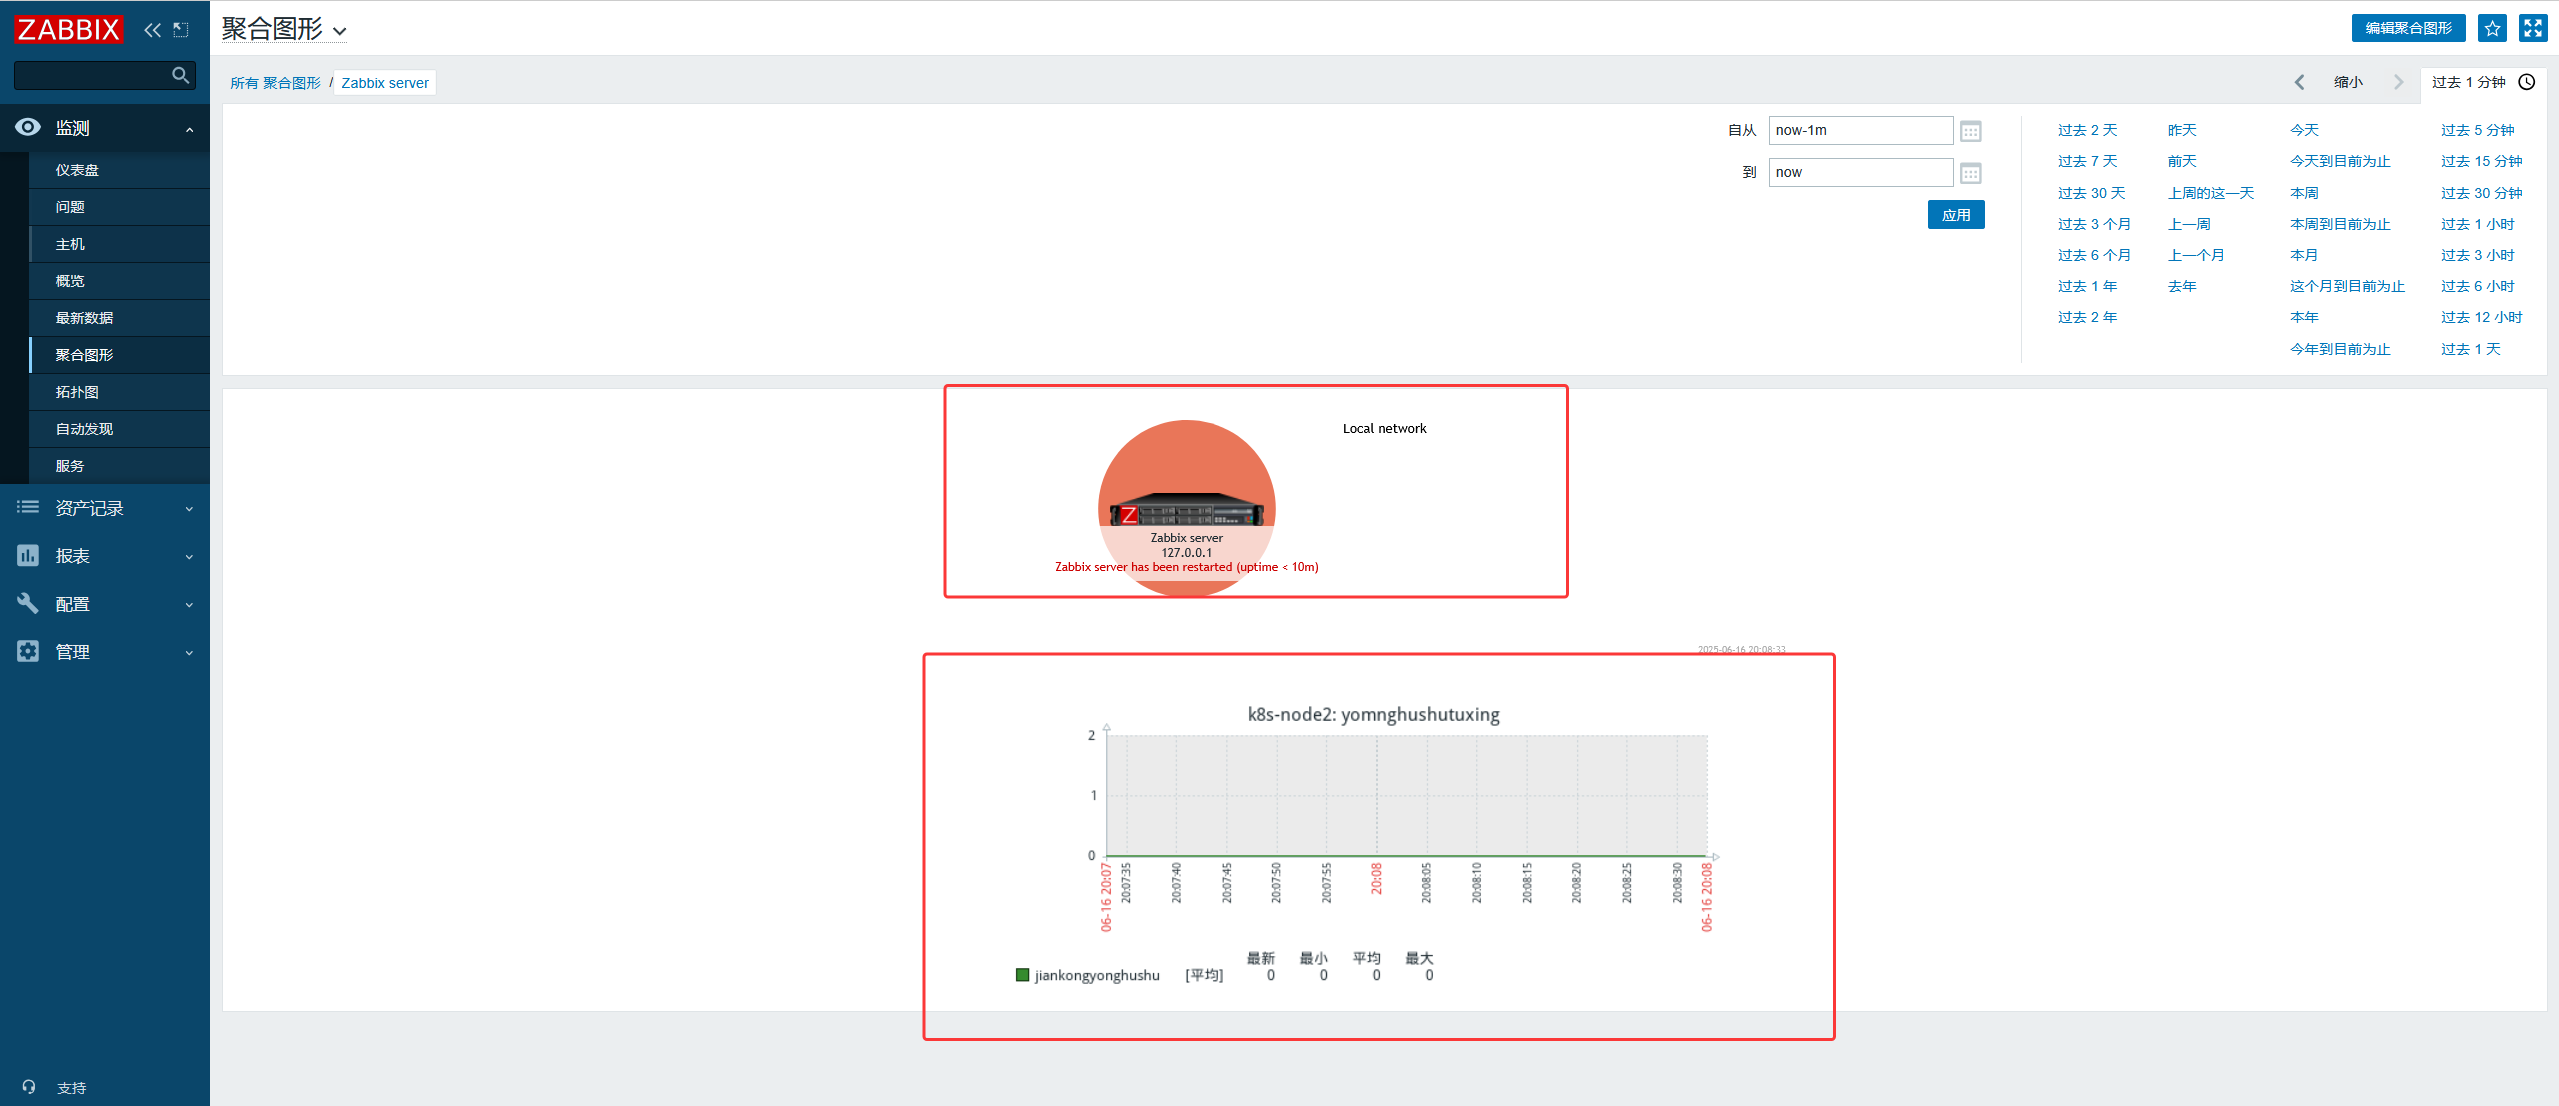Select time range 过去 12 小时
Image resolution: width=2559 pixels, height=1106 pixels.
tap(2481, 317)
